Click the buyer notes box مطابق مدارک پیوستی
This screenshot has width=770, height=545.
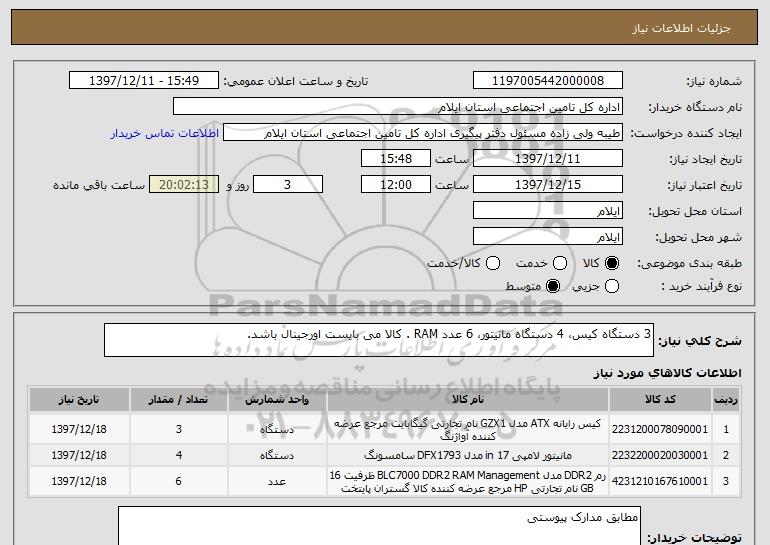pyautogui.click(x=379, y=525)
